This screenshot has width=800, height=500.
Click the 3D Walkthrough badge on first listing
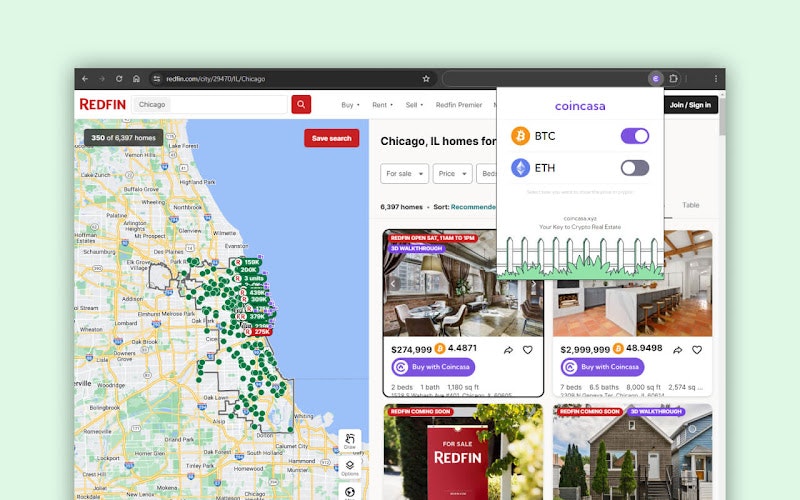[417, 248]
